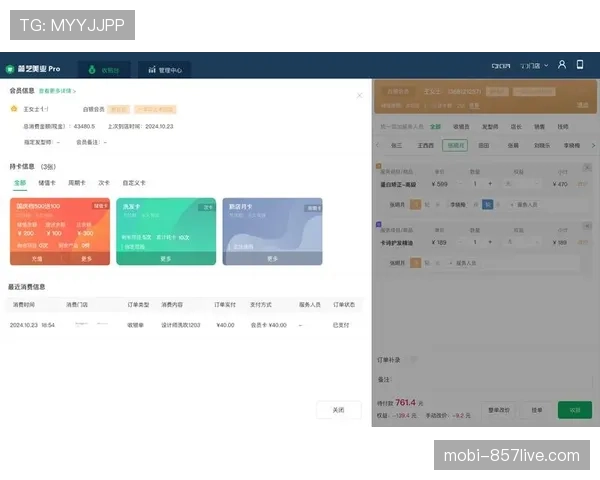Screen dimensions: 600x480
Task: Select the 周期卡 card filter tab
Action: tap(77, 183)
